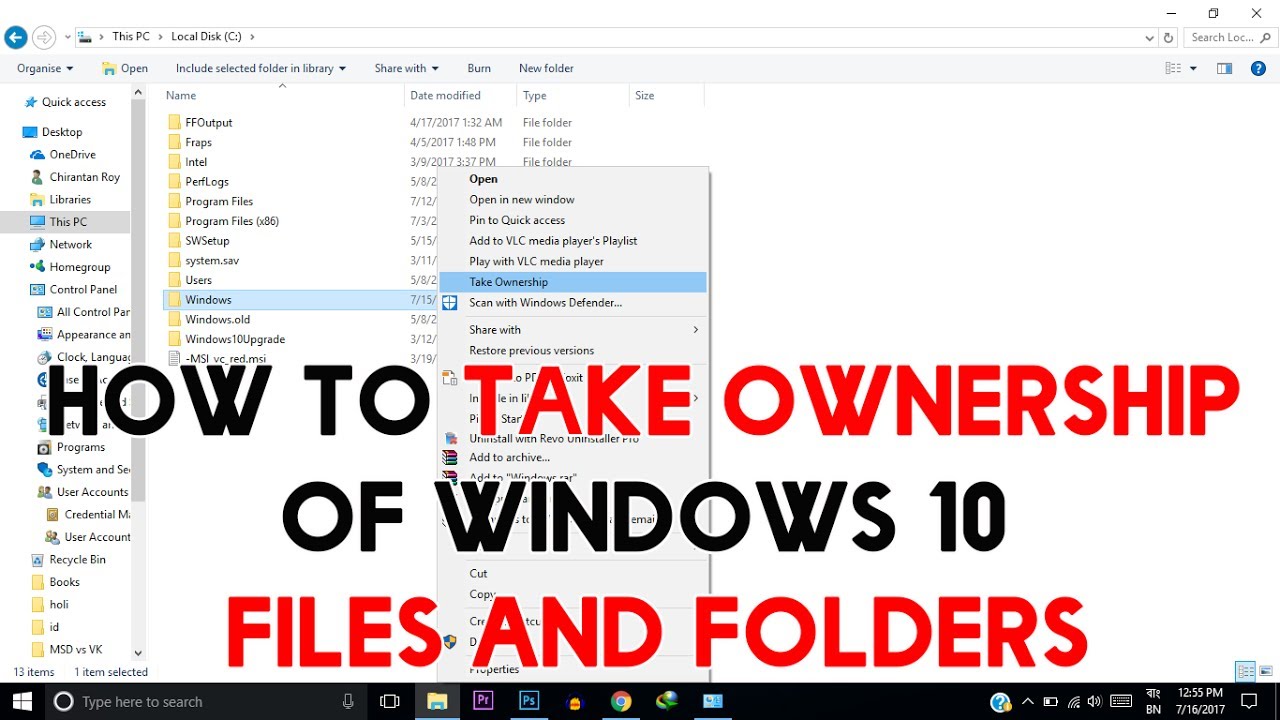Open Control Panel in navigation pane
Screen dimensions: 1280x720
[x=83, y=289]
